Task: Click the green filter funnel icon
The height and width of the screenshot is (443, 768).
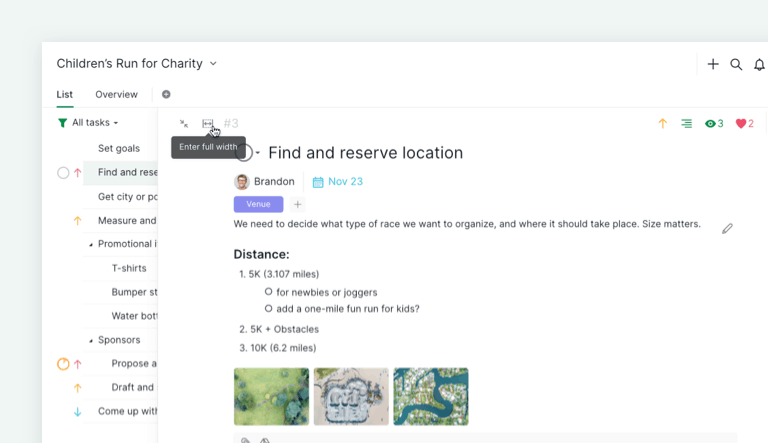Action: click(62, 123)
